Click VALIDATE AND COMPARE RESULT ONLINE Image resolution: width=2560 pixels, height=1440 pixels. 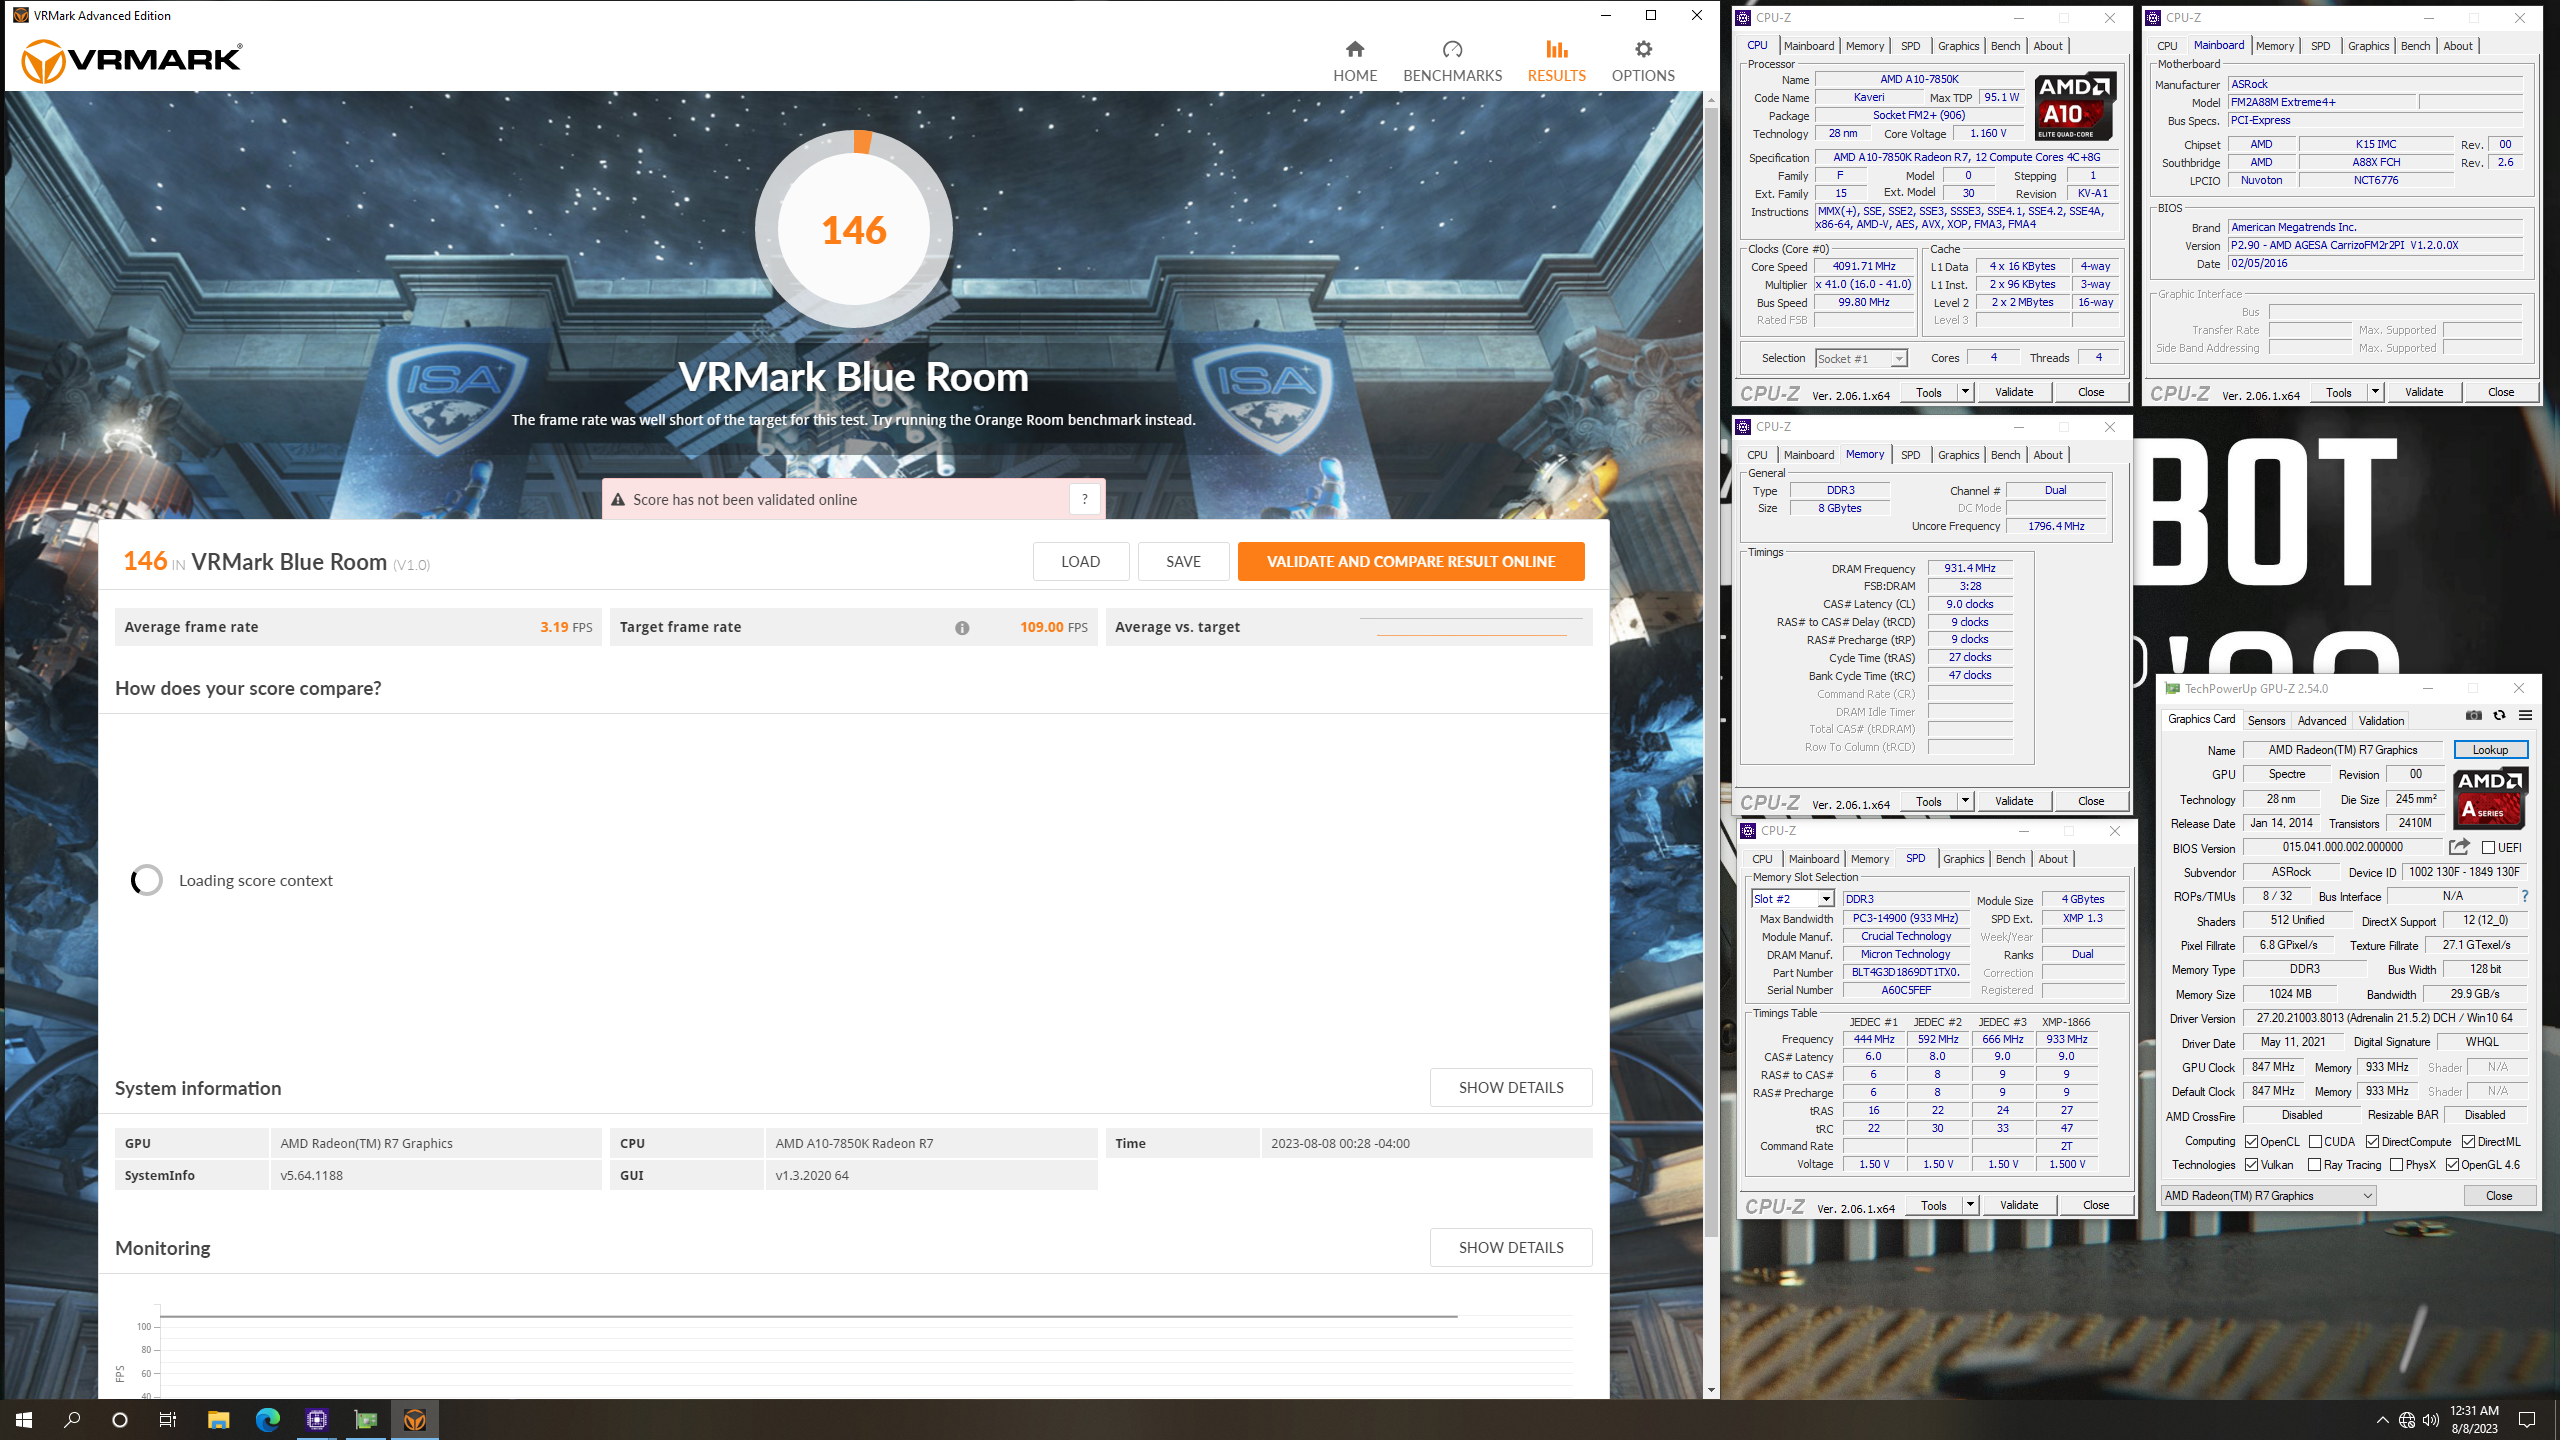[x=1411, y=561]
